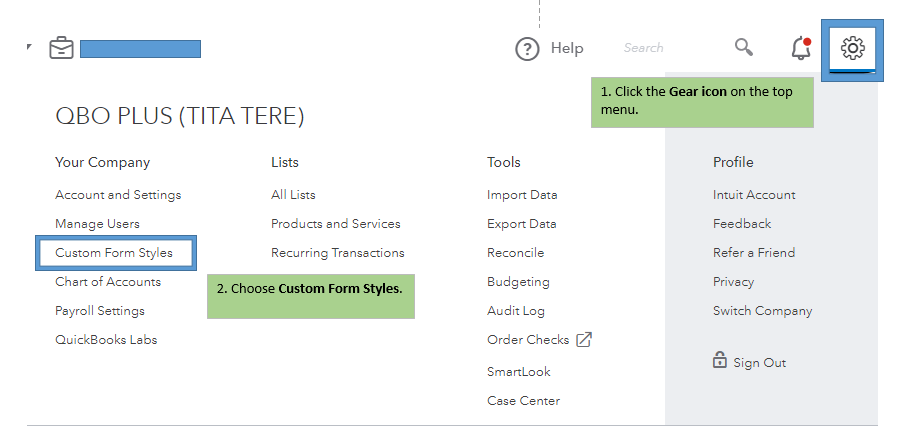
Task: Click Switch Company link
Action: pos(762,311)
